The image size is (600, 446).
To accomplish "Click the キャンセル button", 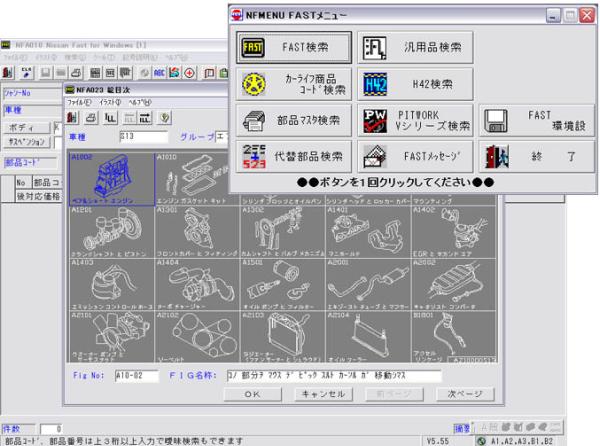I will coord(324,394).
